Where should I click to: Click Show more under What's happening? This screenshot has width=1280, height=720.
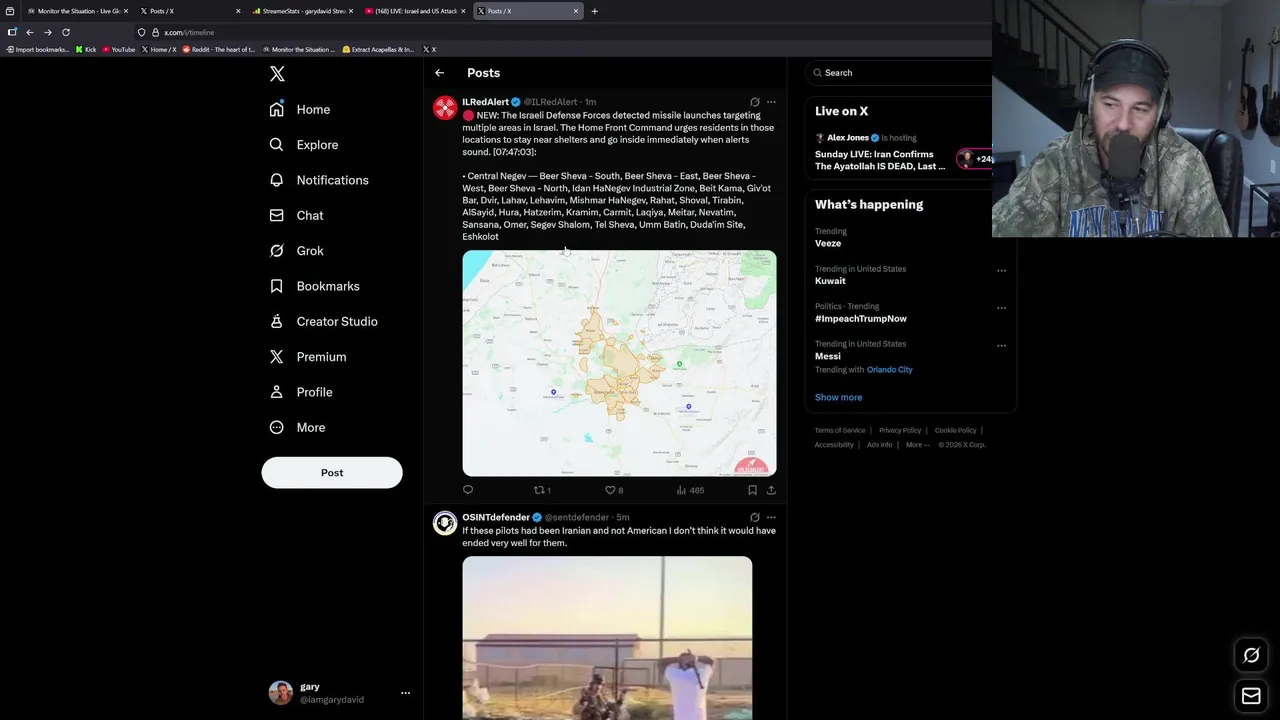tap(838, 397)
